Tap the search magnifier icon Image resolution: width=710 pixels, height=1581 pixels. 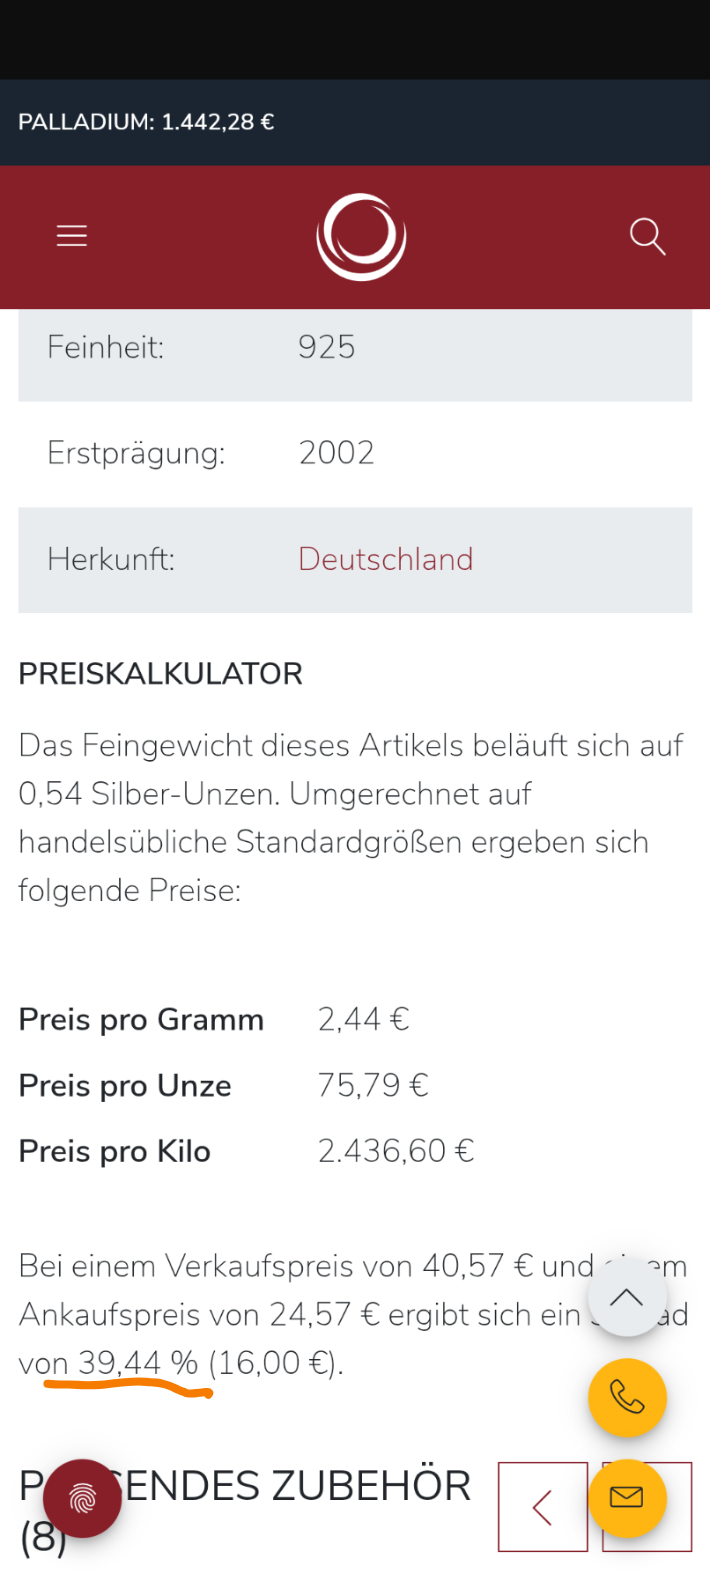[x=647, y=237]
